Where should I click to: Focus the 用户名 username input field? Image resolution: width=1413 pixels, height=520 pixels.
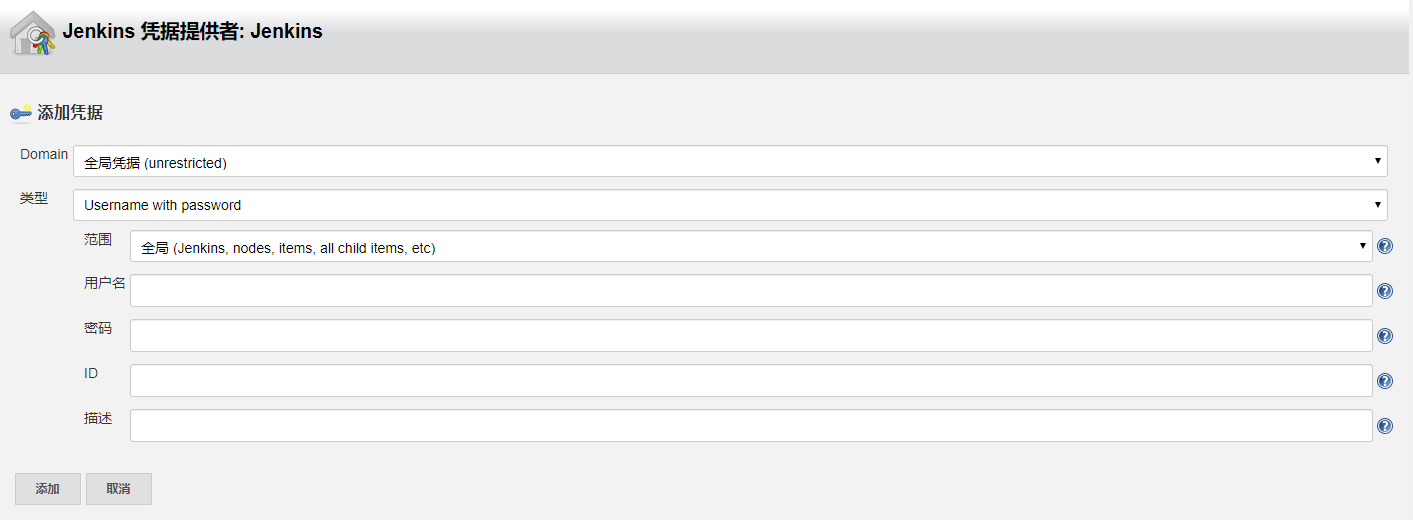coord(750,291)
